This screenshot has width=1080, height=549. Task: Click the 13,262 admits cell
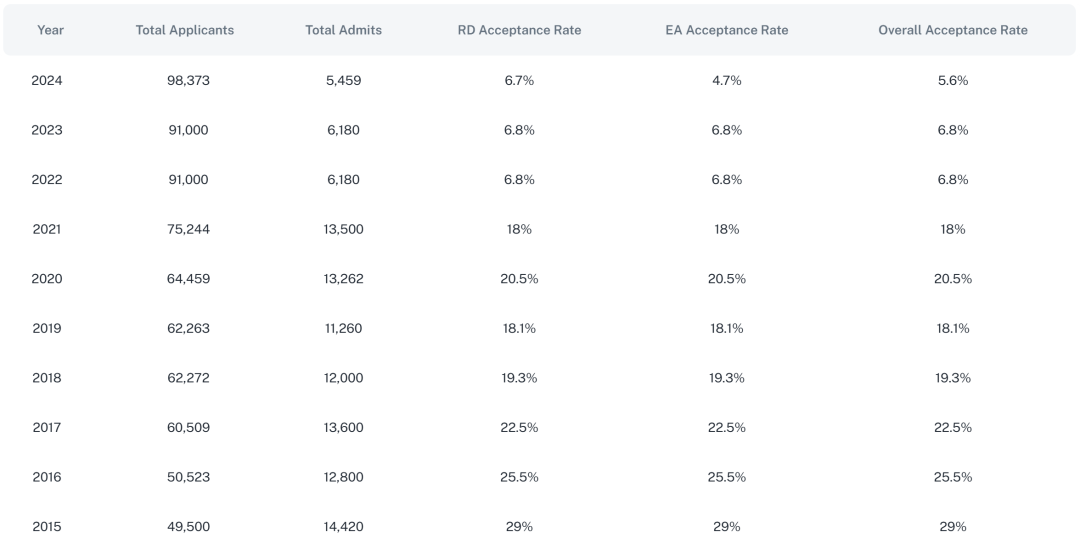[343, 278]
